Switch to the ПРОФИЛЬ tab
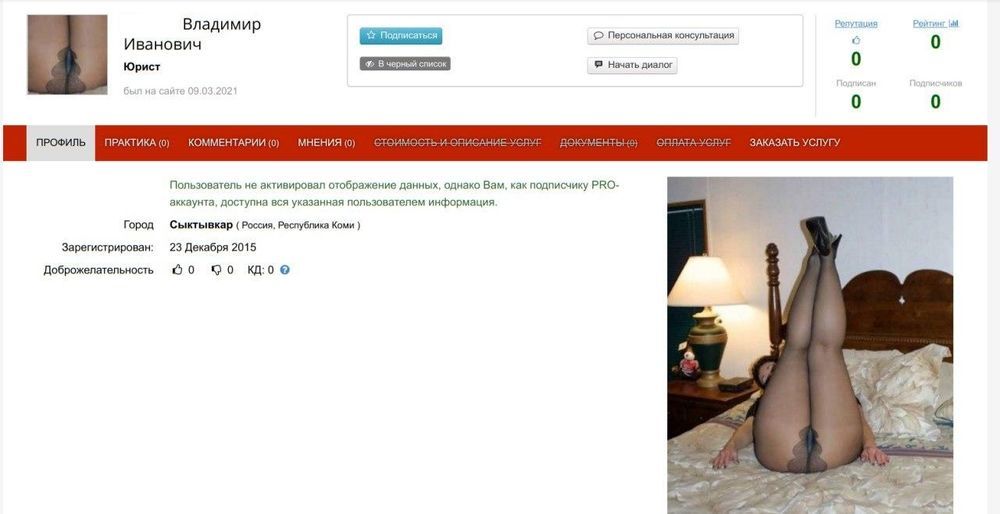1000x514 pixels. [x=61, y=143]
